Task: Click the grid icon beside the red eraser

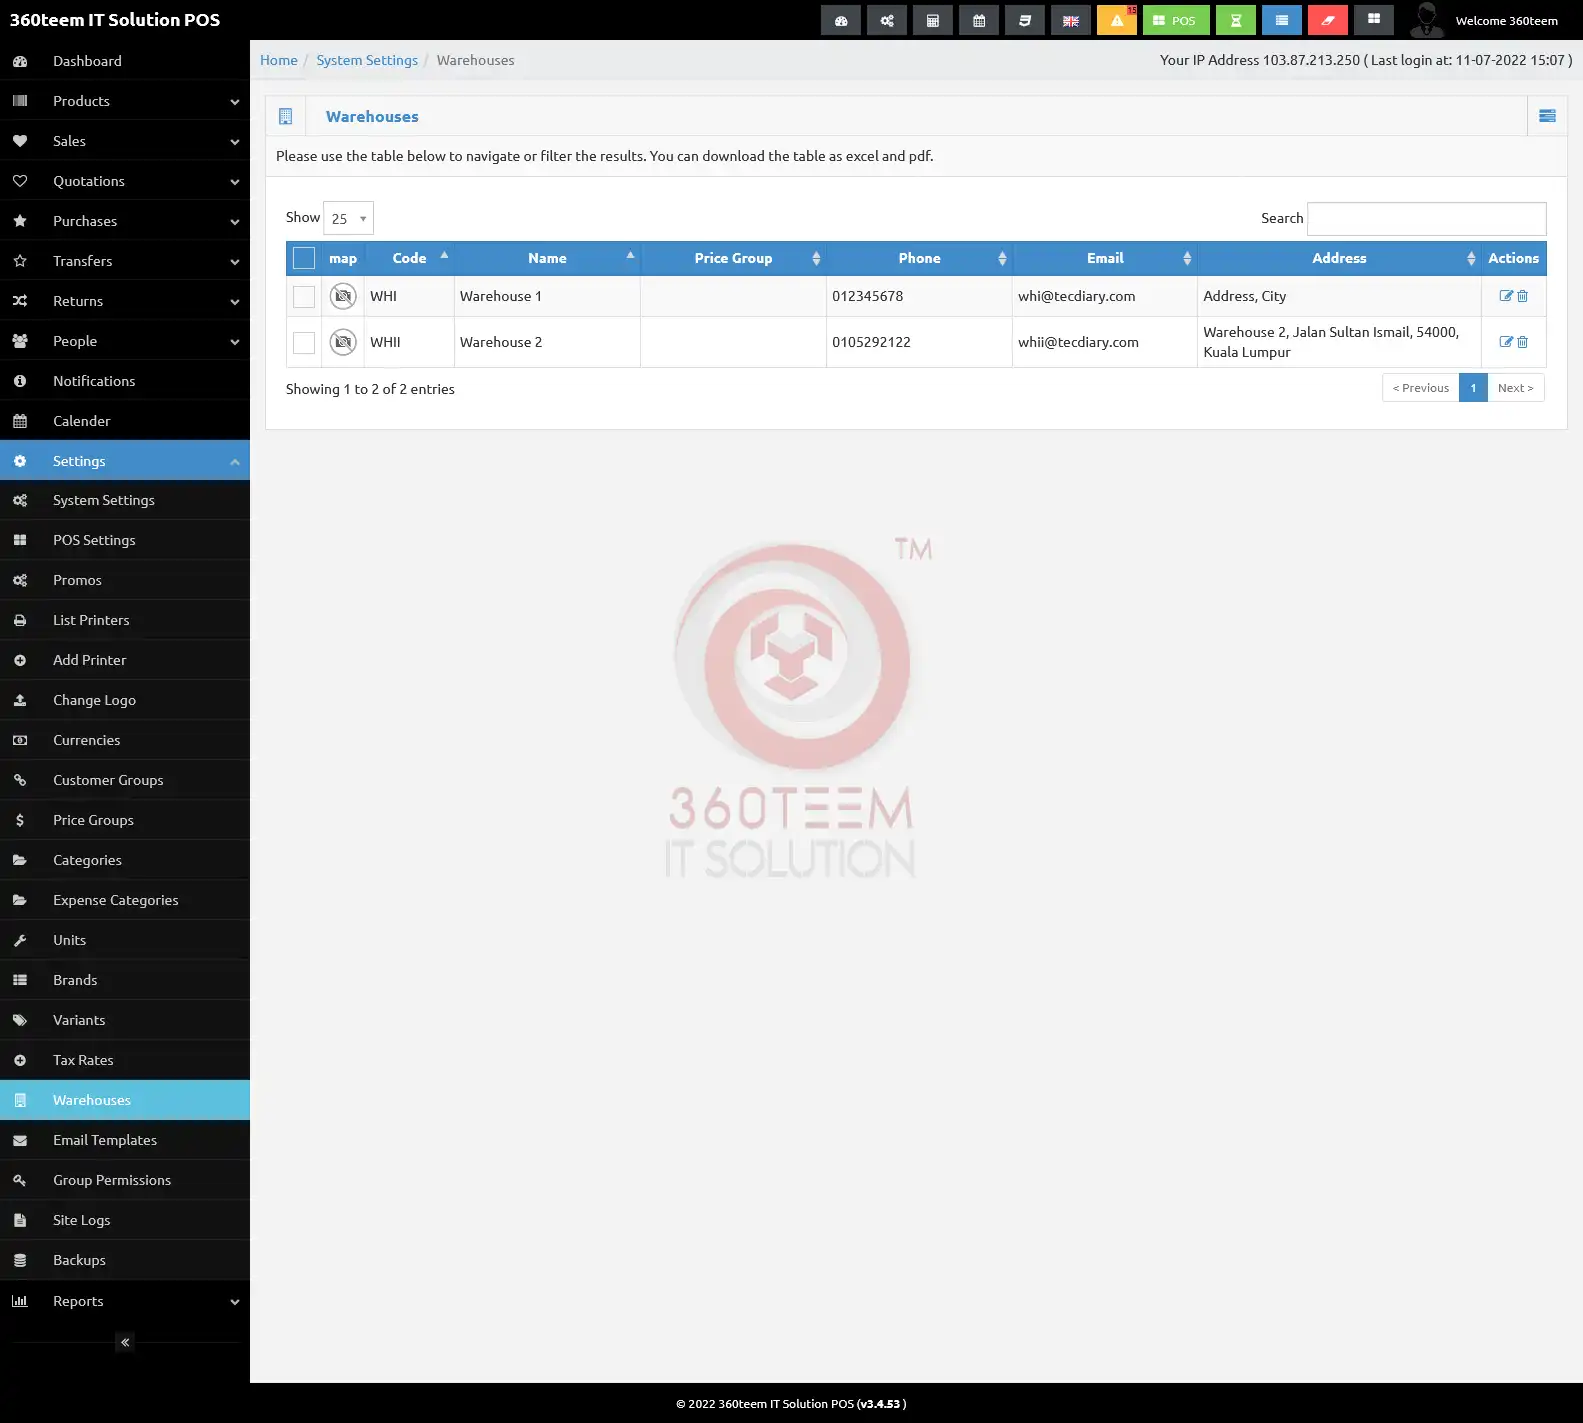Action: coord(1374,20)
